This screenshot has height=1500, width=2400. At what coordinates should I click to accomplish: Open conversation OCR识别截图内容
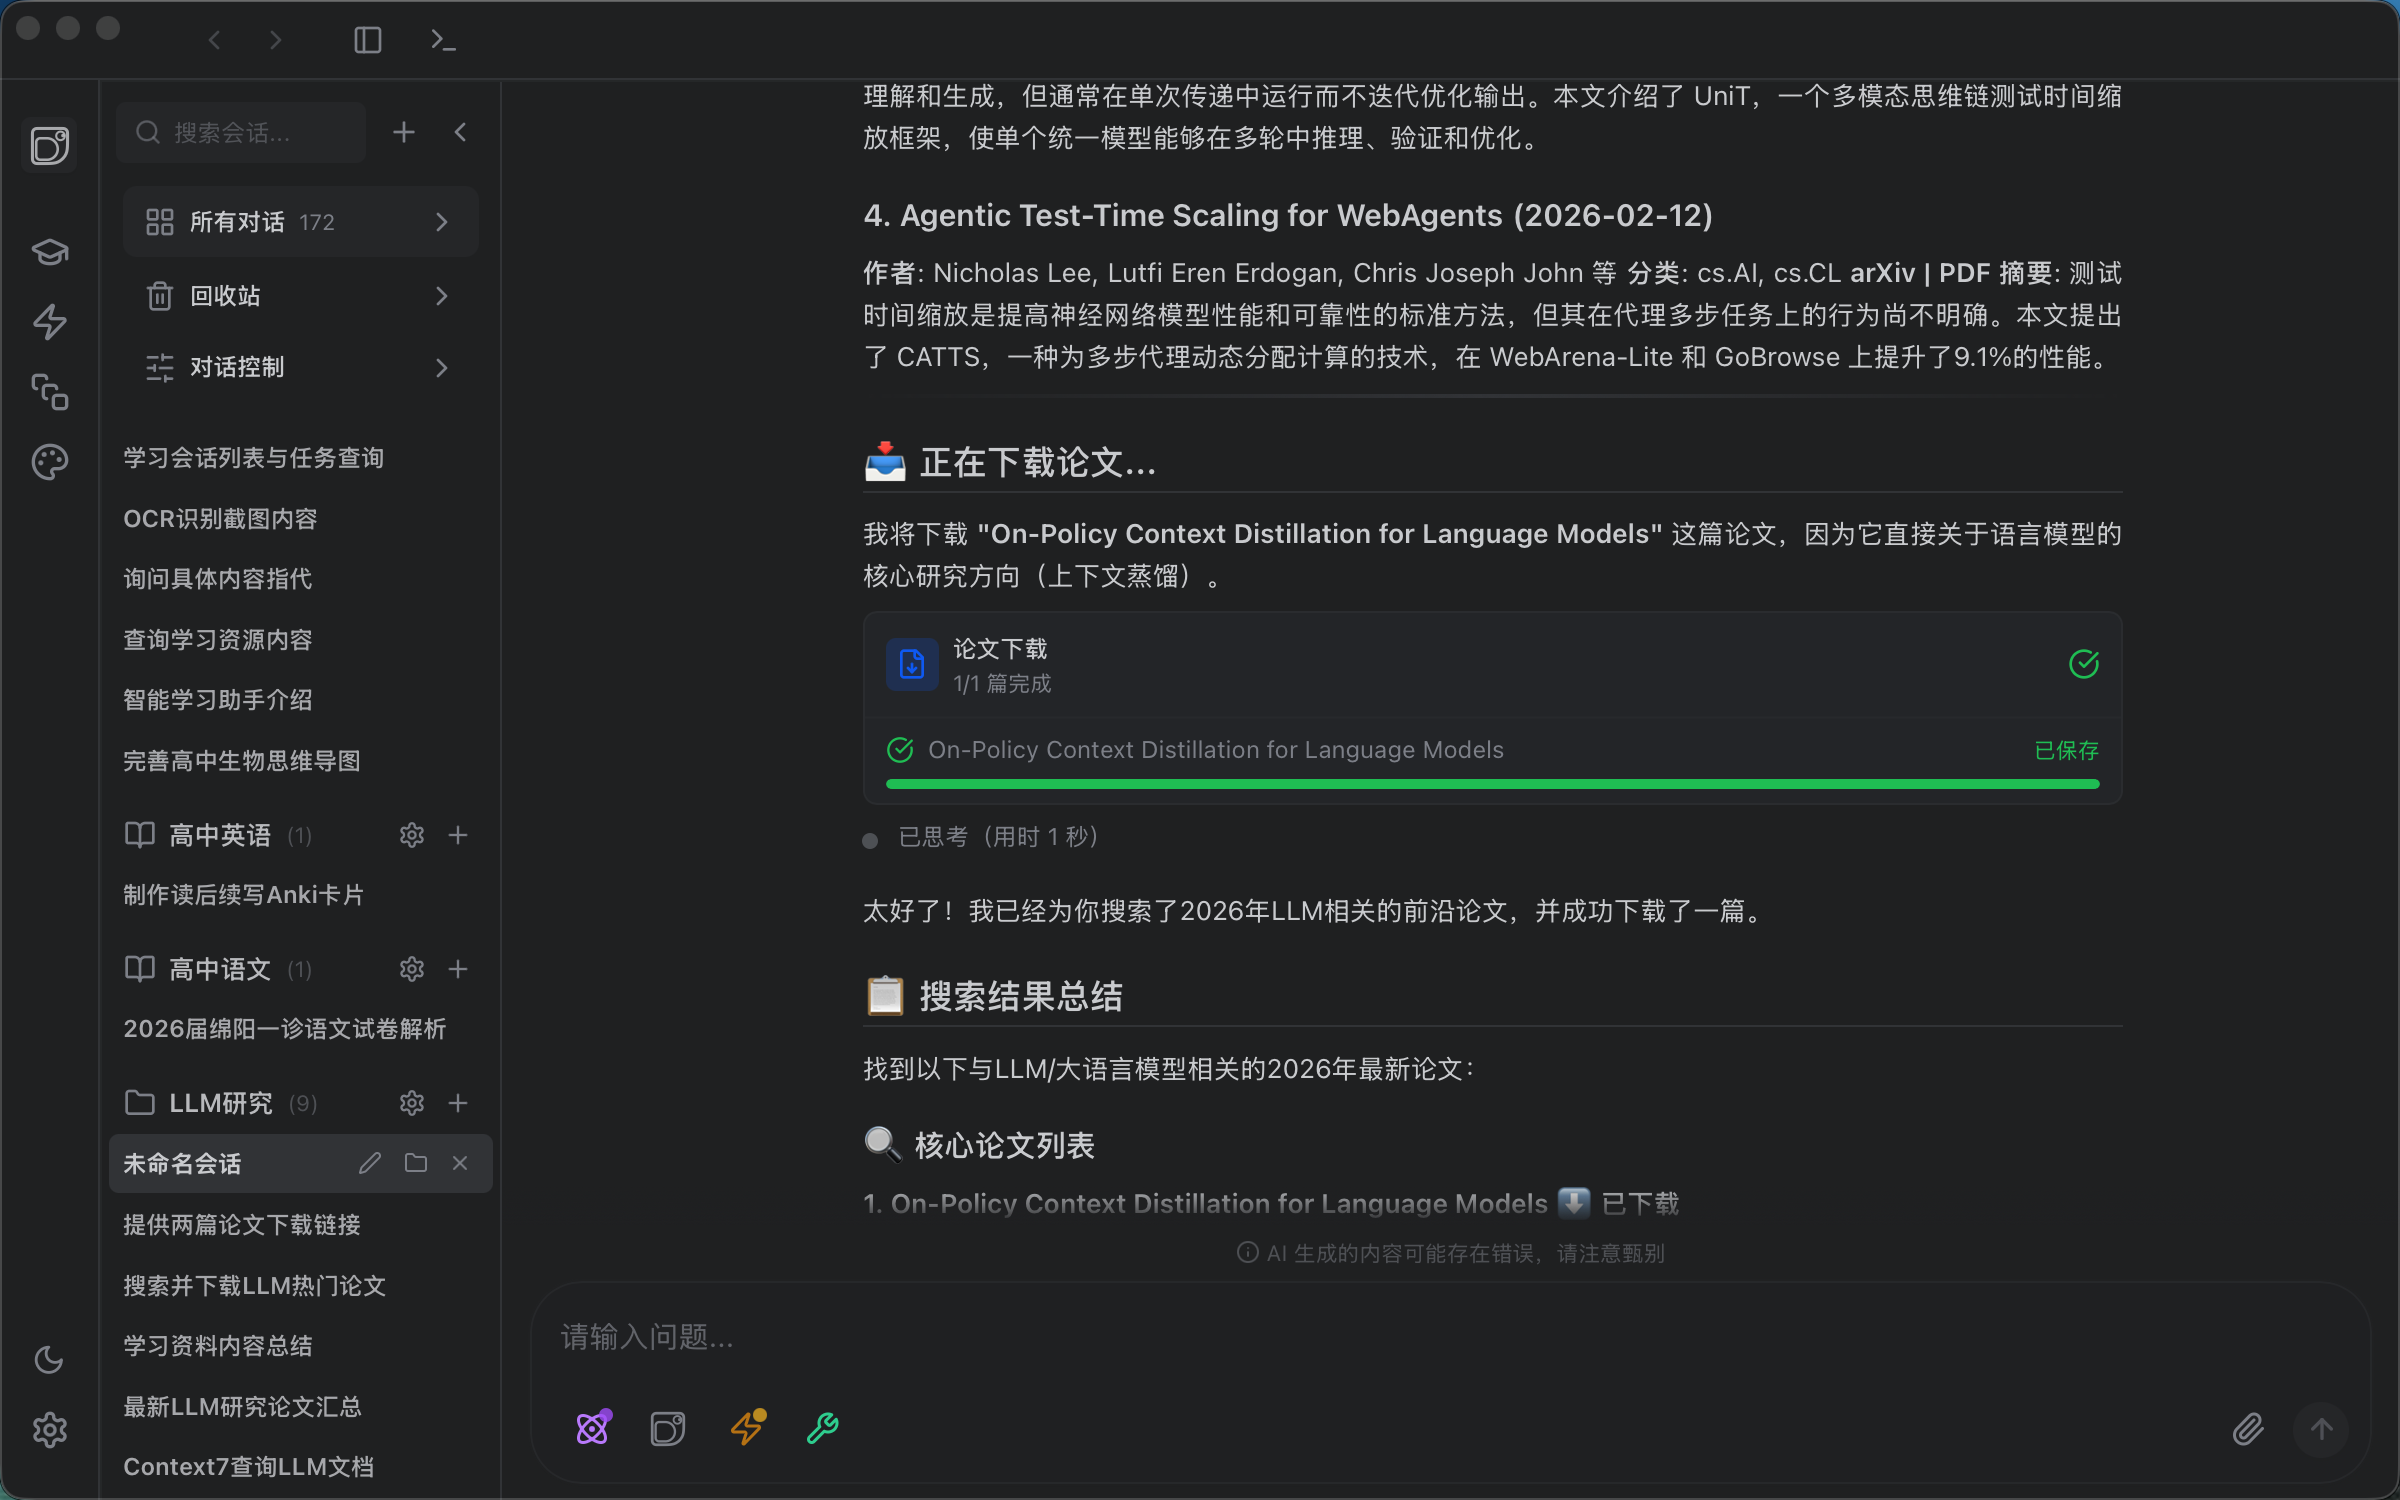point(220,519)
